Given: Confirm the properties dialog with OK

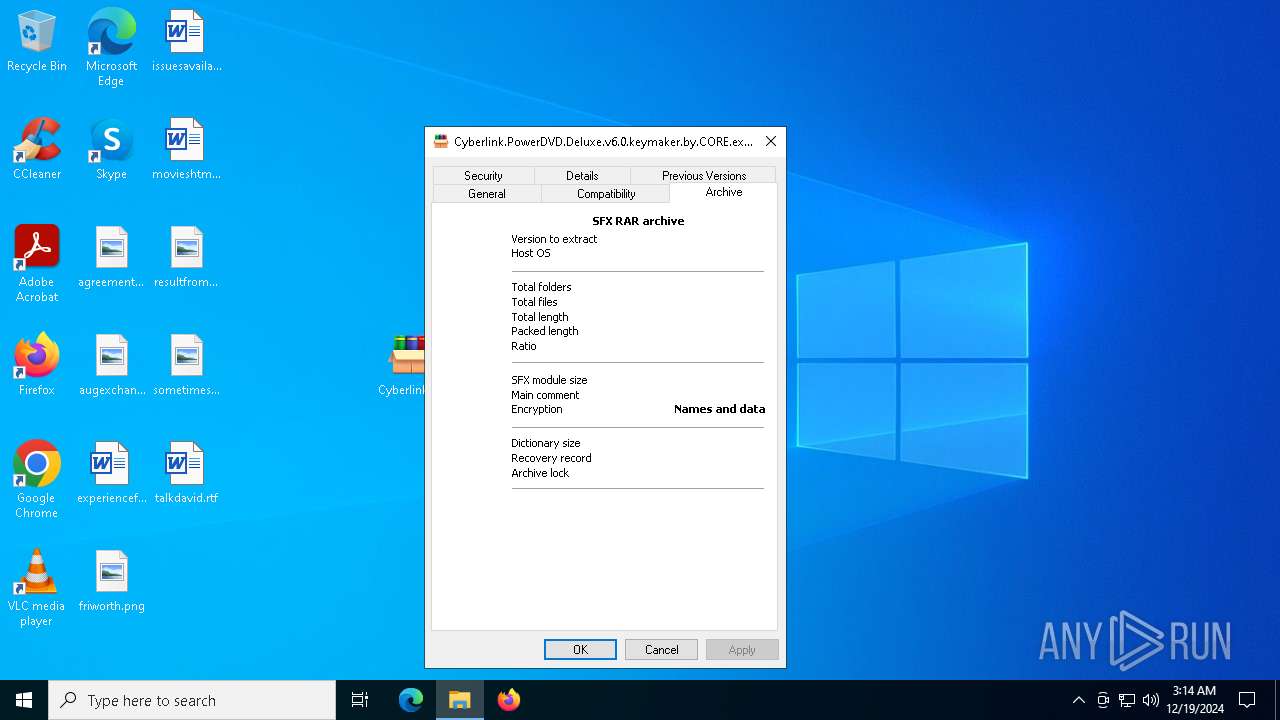Looking at the screenshot, I should [x=580, y=650].
